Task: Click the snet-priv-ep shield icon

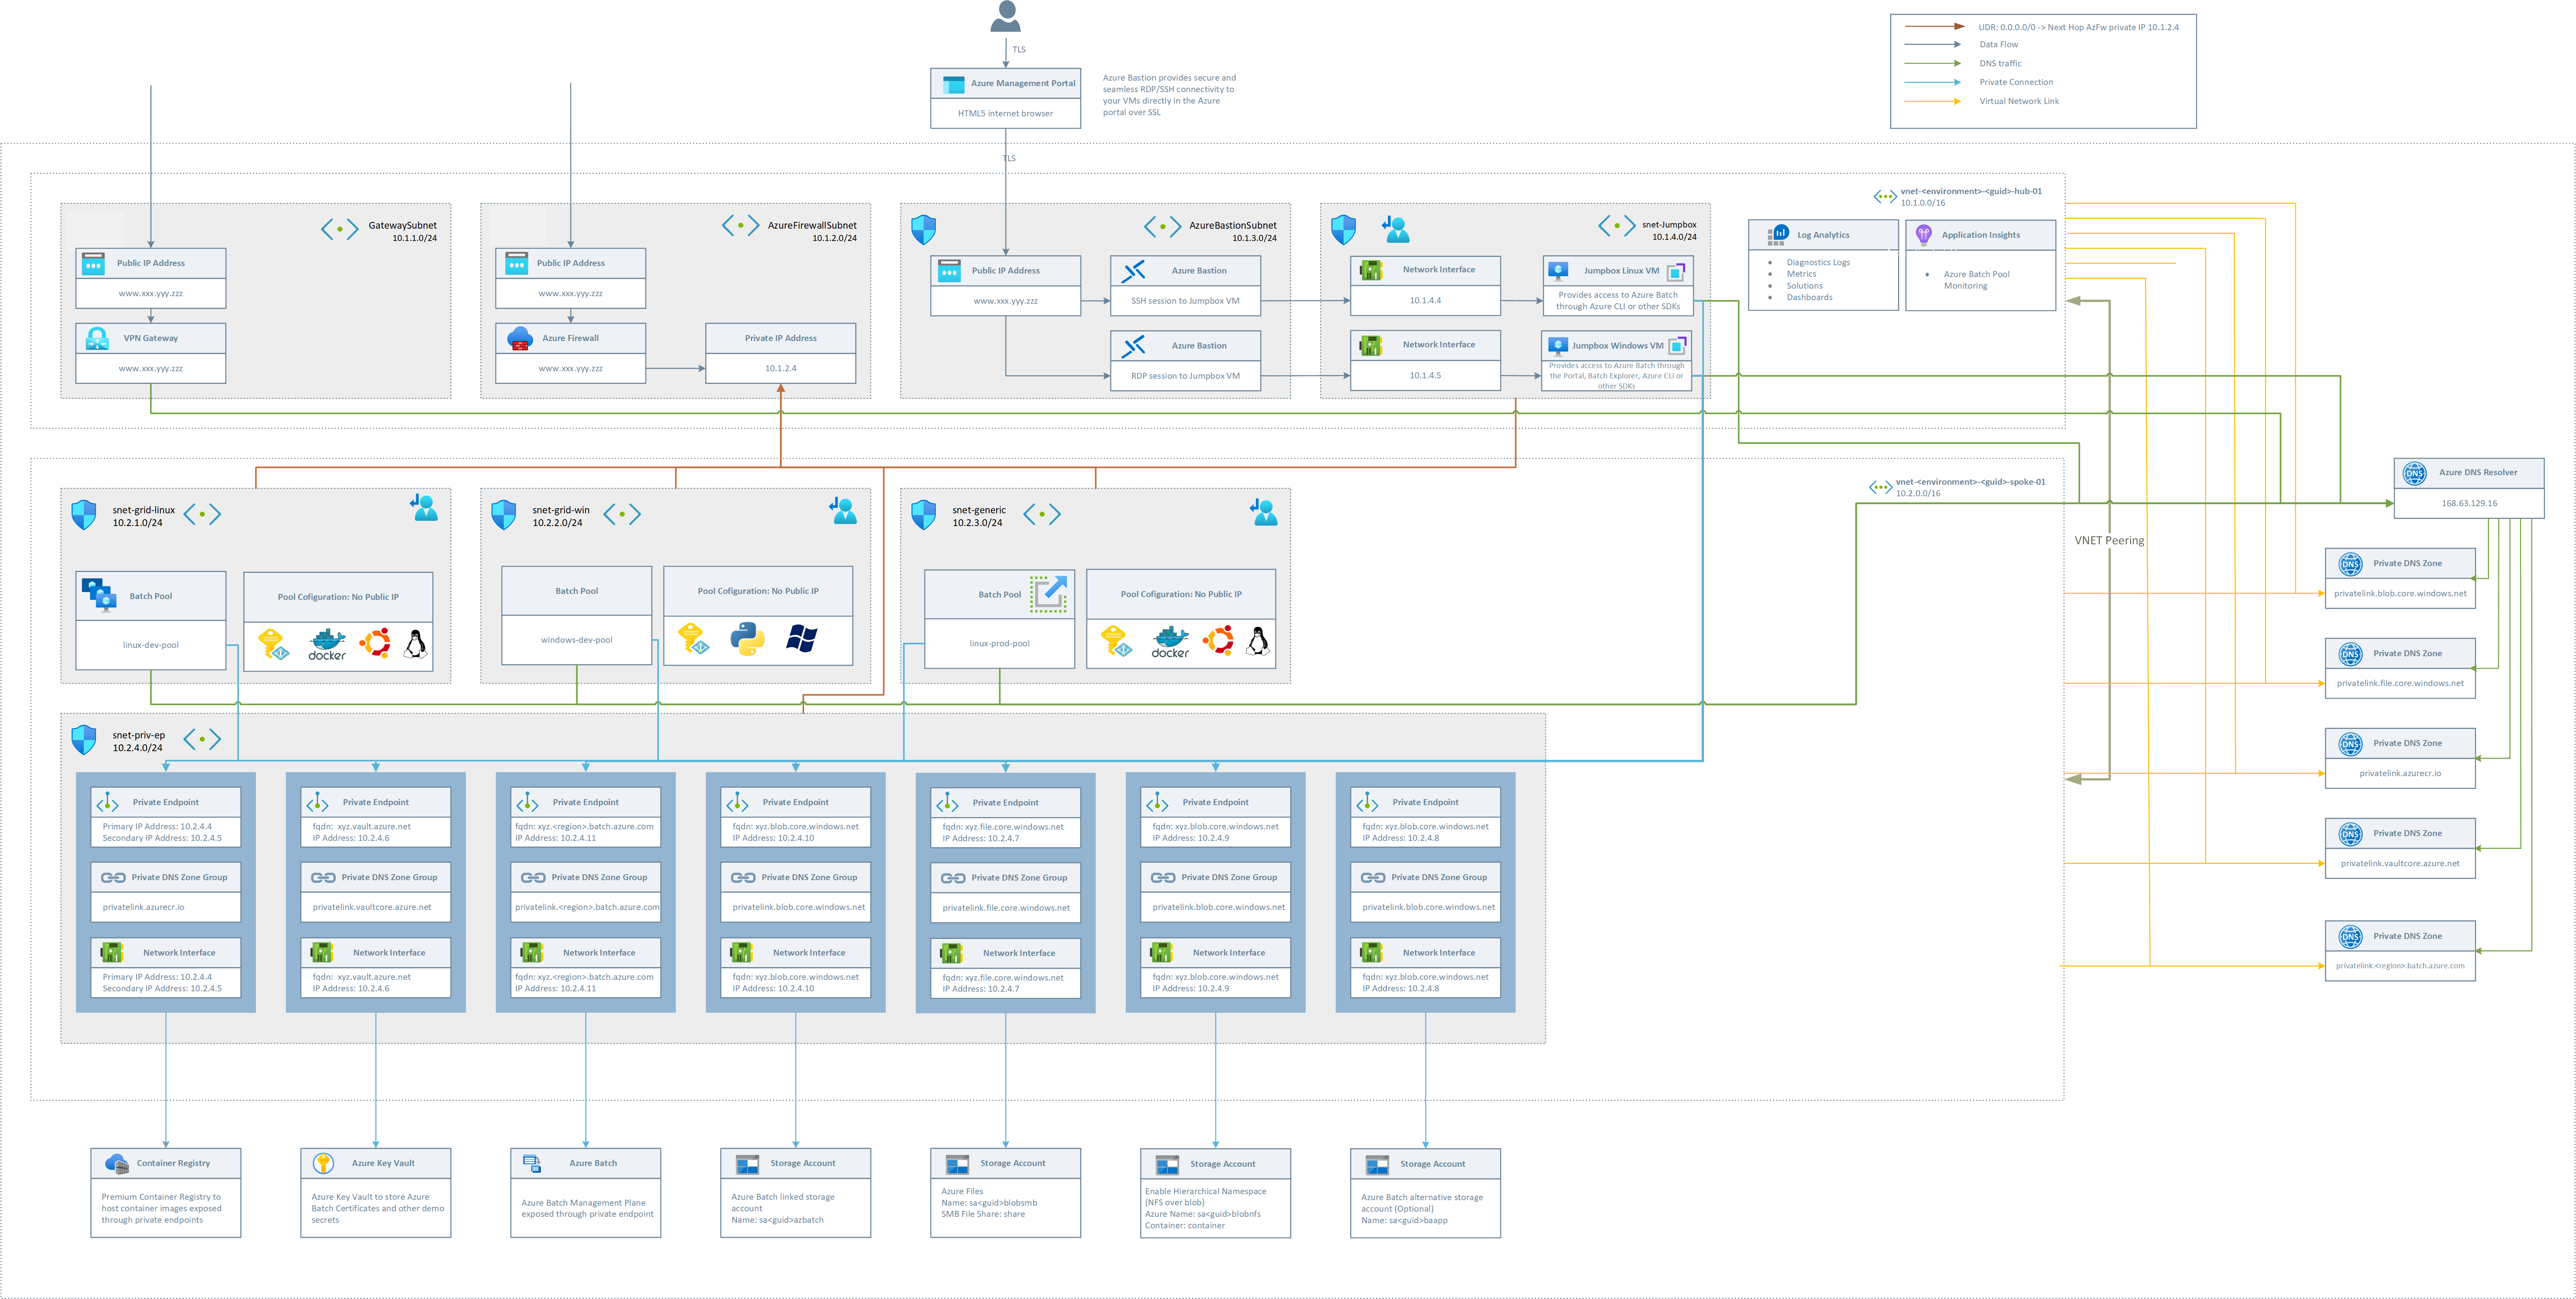Action: tap(84, 740)
